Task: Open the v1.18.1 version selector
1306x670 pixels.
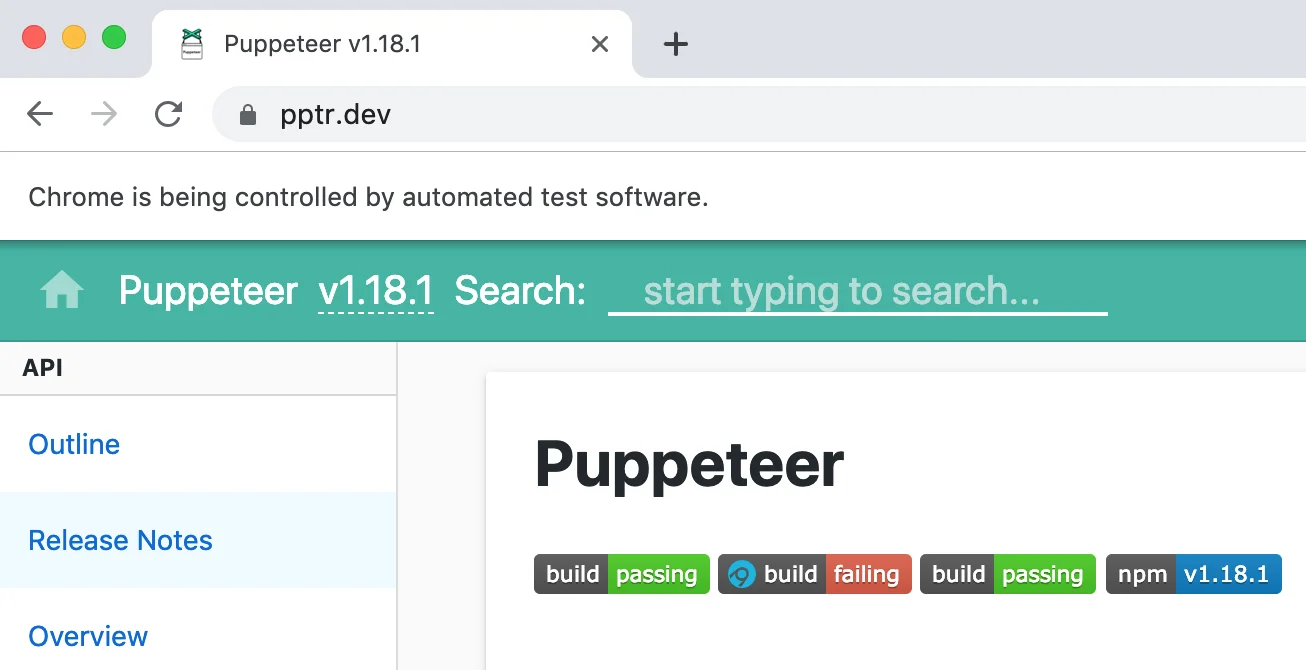Action: point(375,291)
